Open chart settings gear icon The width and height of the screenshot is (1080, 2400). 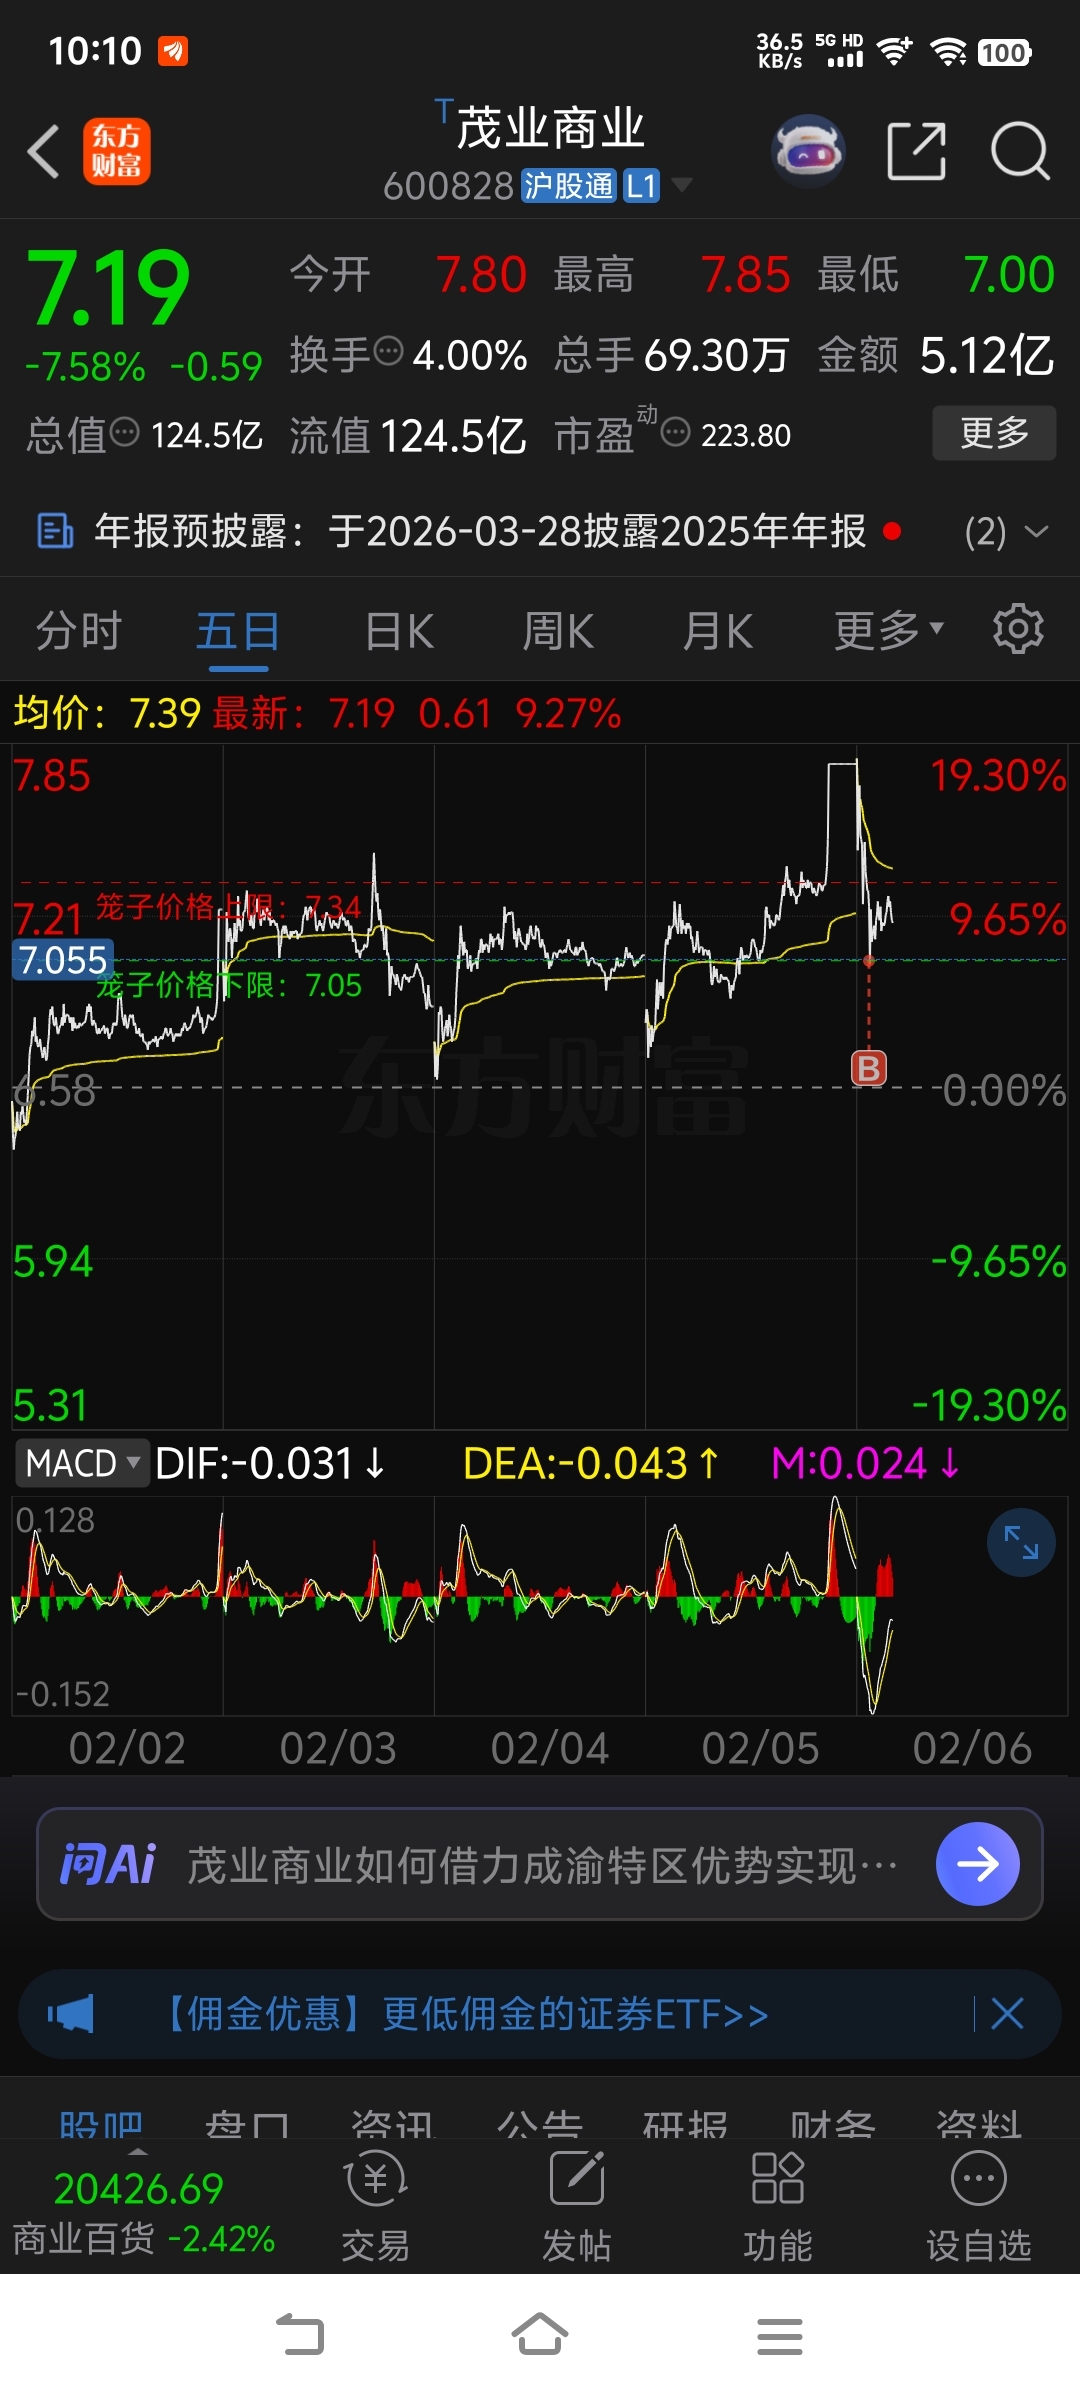tap(1018, 629)
